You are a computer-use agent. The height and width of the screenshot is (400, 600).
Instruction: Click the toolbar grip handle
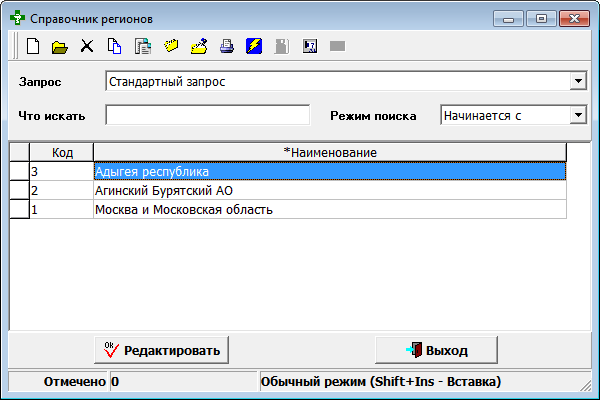point(15,46)
